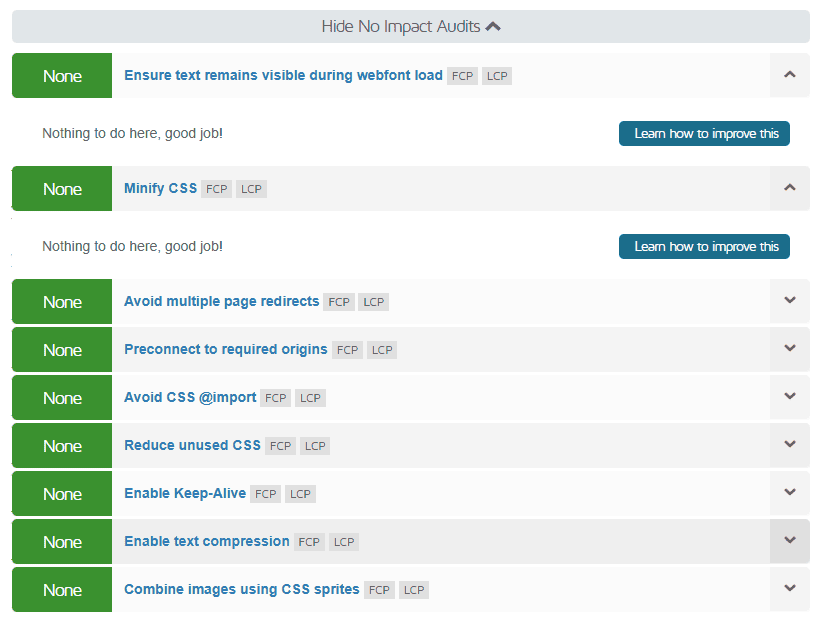Click None badge on Minify CSS audit

[x=62, y=188]
